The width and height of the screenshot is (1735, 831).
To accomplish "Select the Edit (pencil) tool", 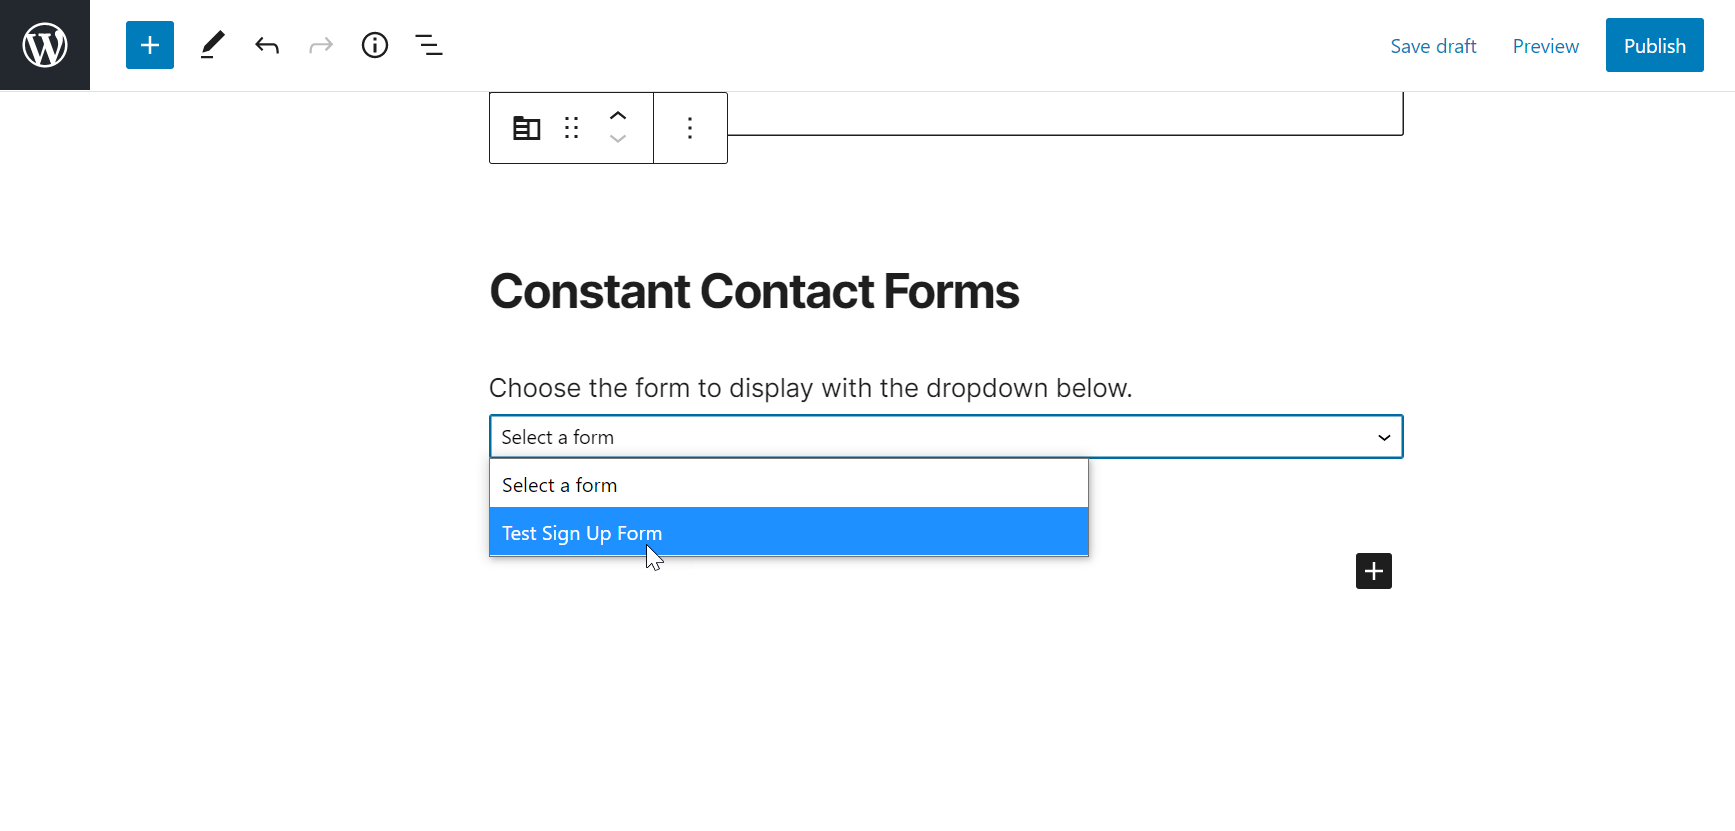I will pyautogui.click(x=211, y=45).
